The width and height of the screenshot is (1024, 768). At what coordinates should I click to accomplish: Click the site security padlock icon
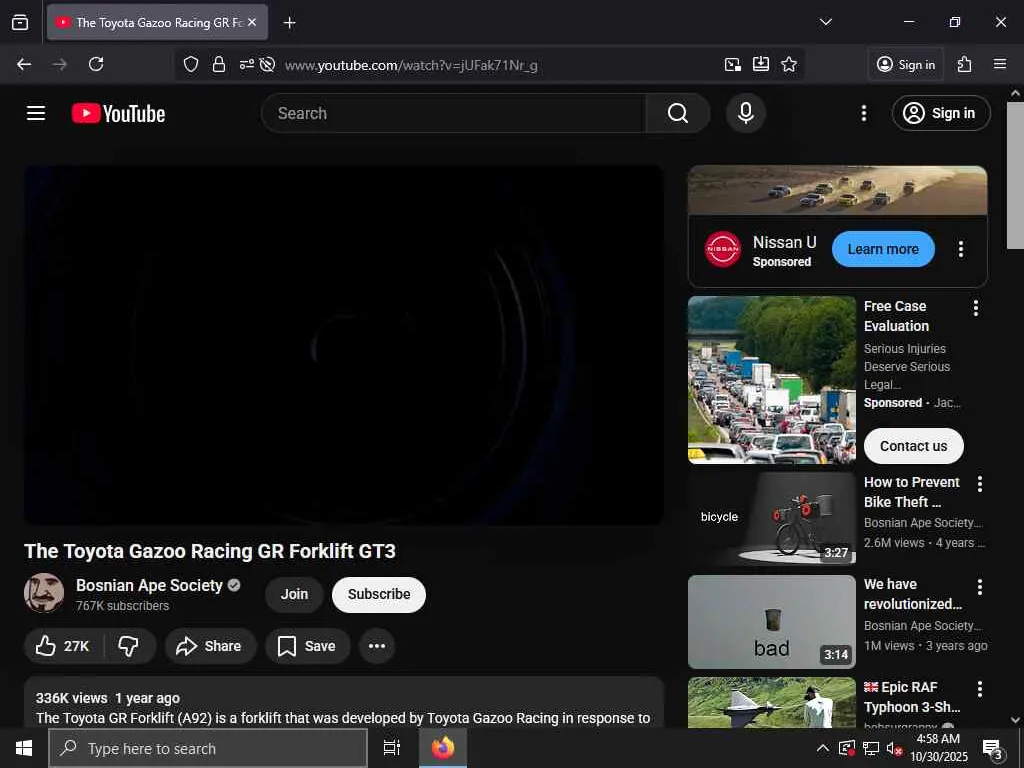219,64
